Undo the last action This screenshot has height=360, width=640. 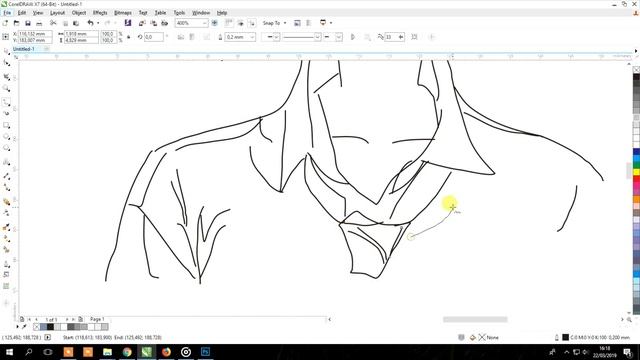click(x=90, y=23)
